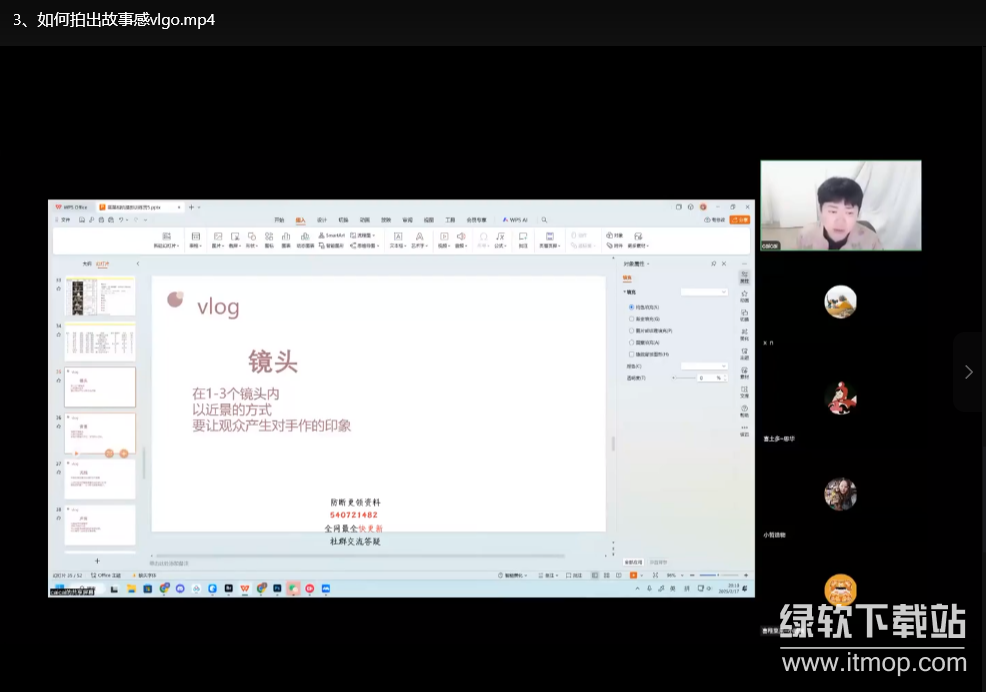Screen dimensions: 986x692
Task: Insert a 文本框 text box
Action: 397,238
